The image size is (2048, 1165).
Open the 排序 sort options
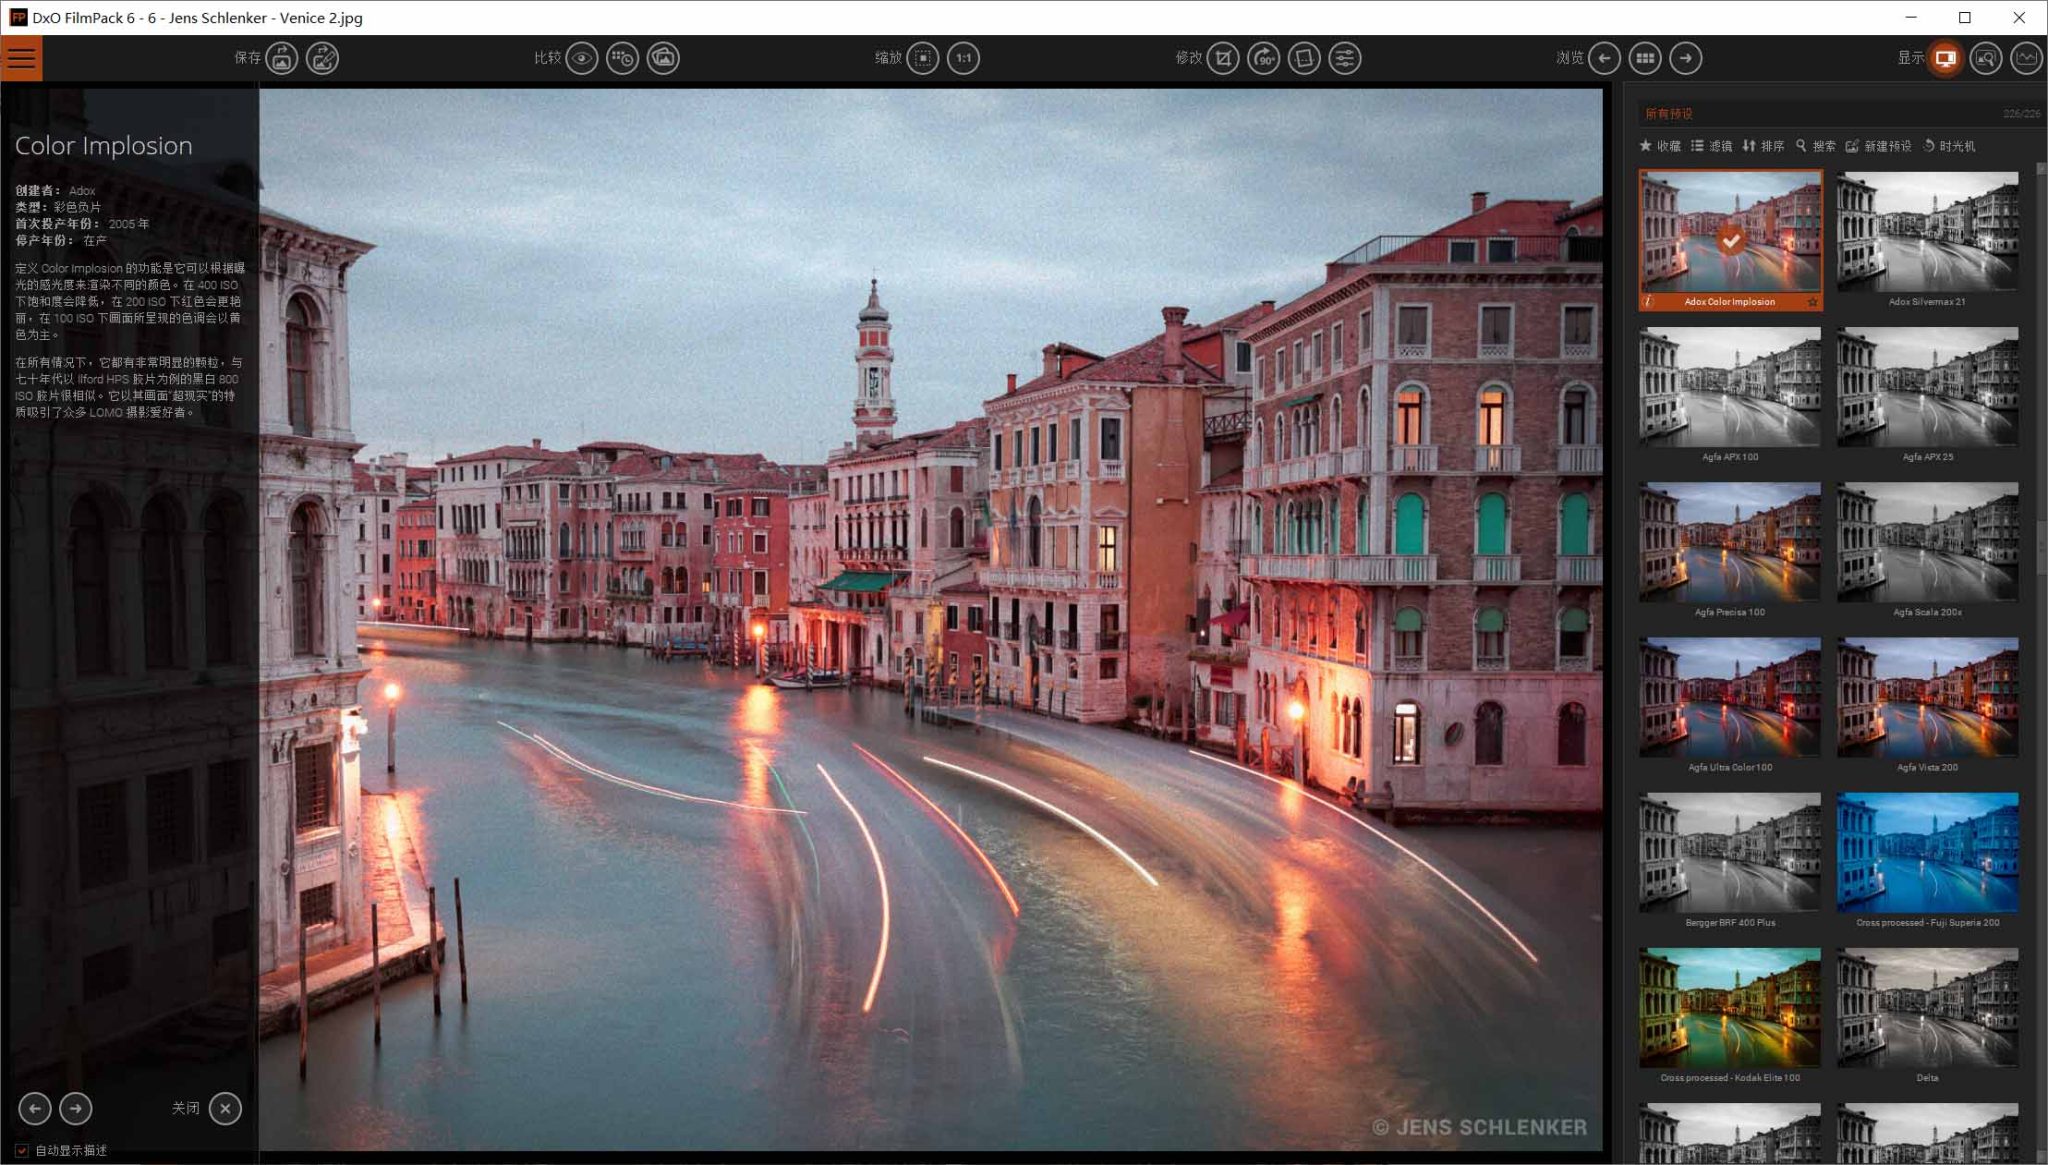1763,146
